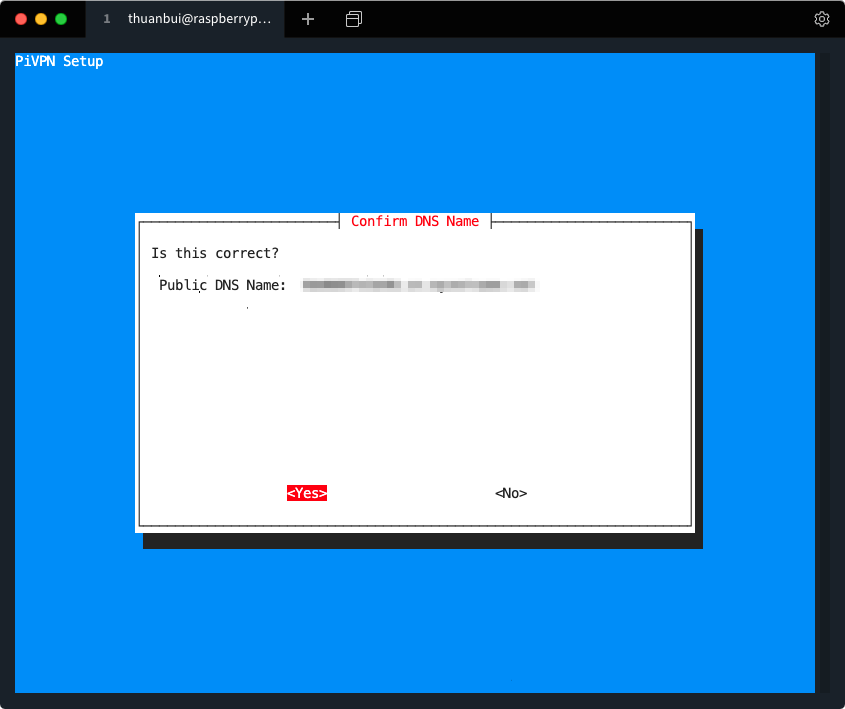This screenshot has height=709, width=845.
Task: Confirm the DNS name with Yes
Action: [307, 493]
